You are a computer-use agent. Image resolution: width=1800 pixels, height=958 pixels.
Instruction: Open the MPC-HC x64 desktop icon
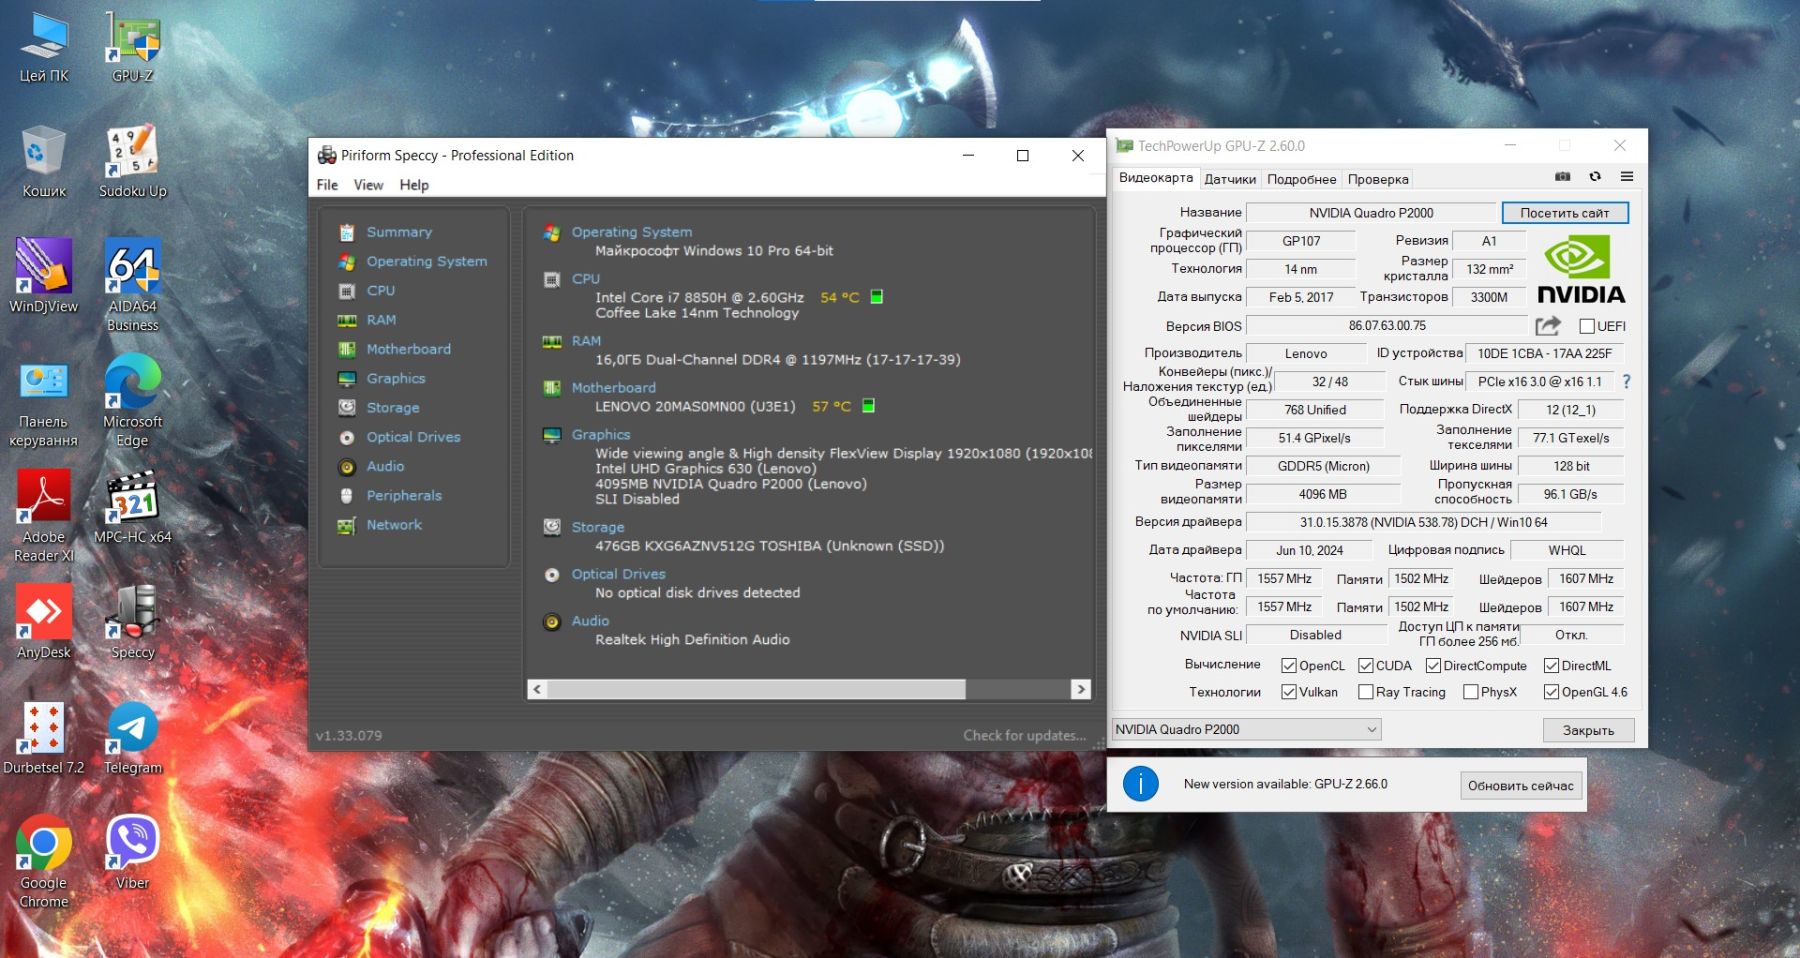133,507
